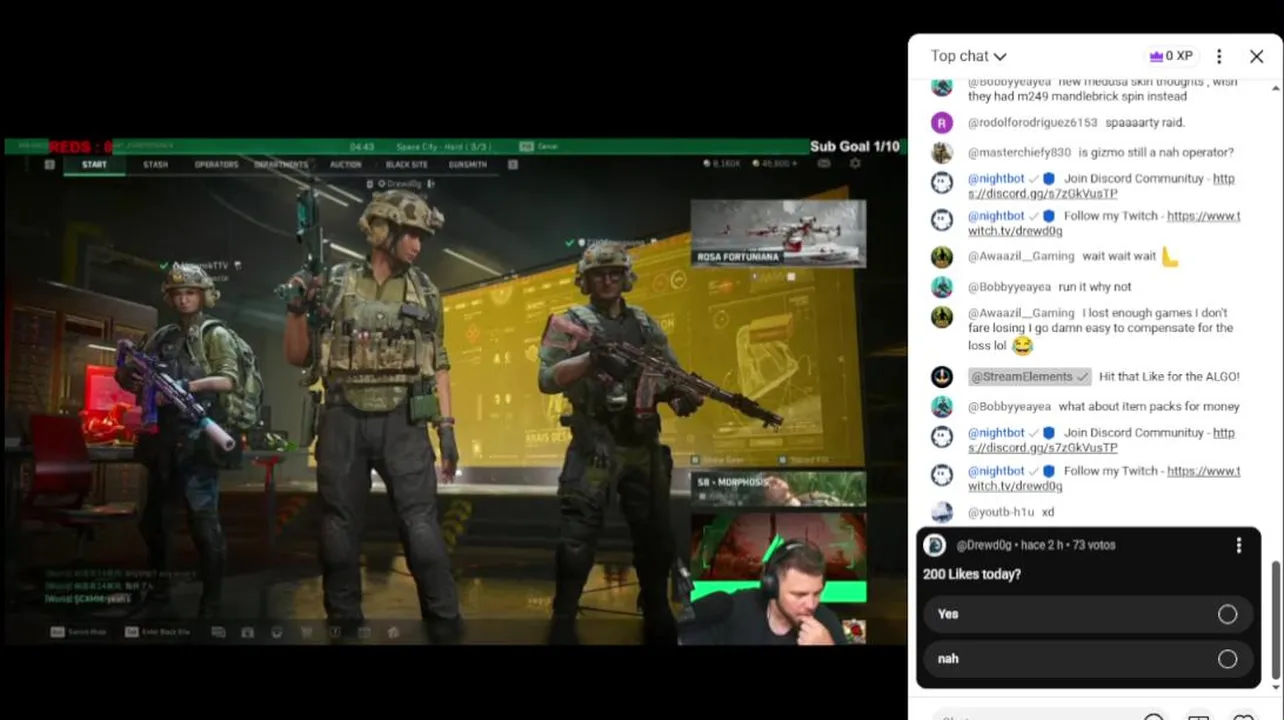Click Bobbyyeayea avatar beside 'run it why not'

942,287
